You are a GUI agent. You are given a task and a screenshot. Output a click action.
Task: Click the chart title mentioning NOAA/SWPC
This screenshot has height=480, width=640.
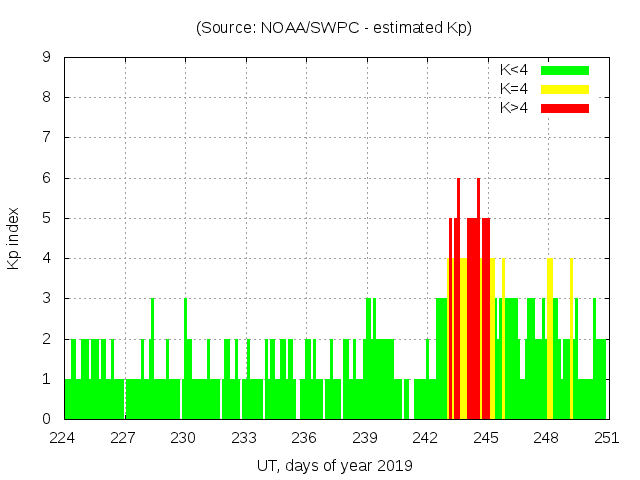point(334,28)
